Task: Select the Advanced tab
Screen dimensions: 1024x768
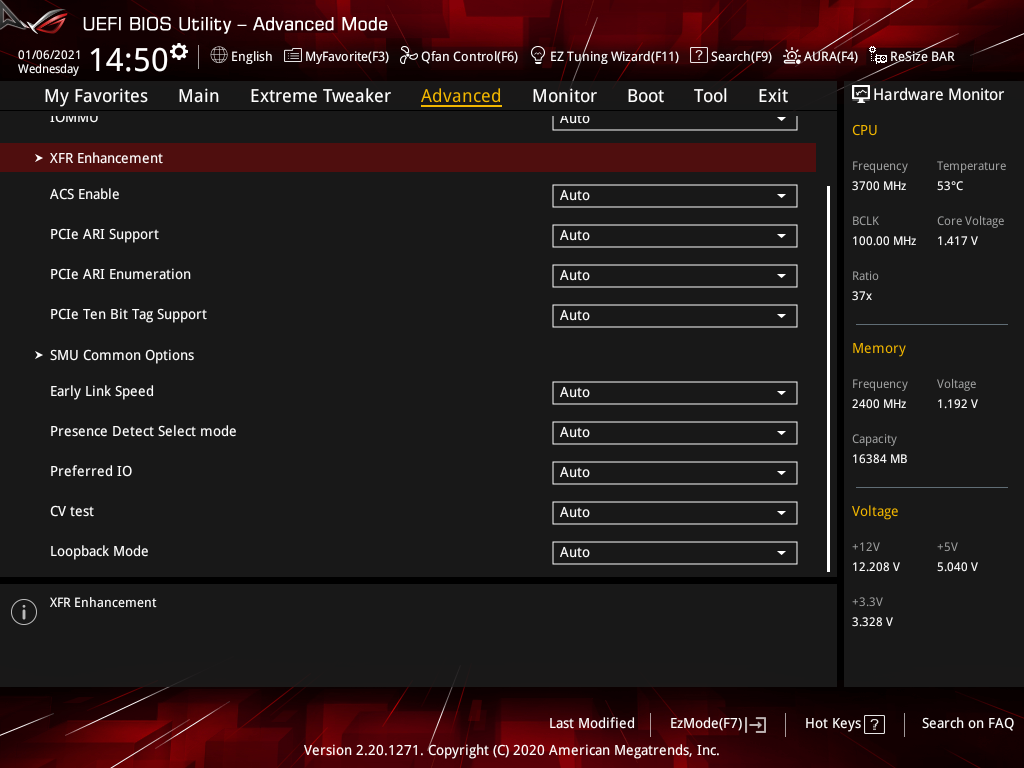Action: [461, 96]
